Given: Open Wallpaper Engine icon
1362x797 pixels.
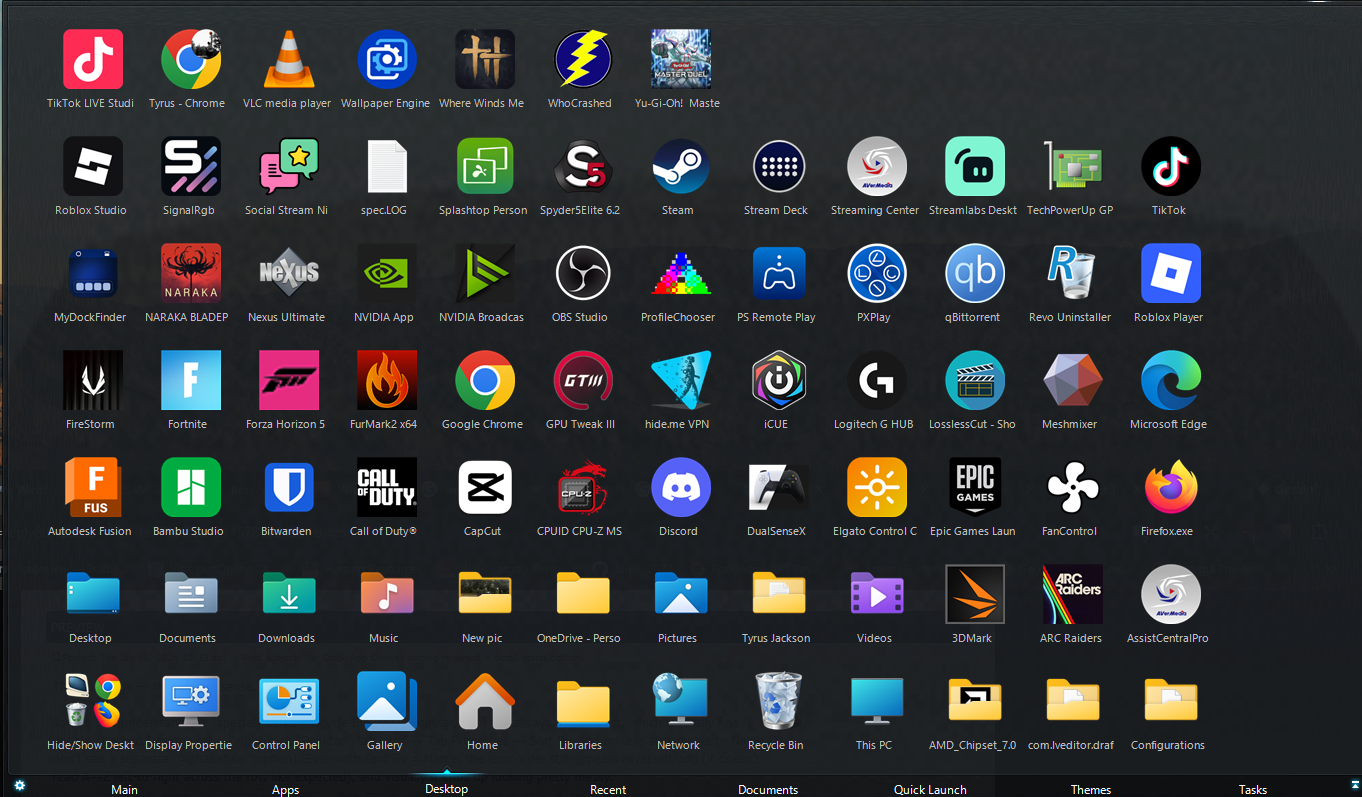Looking at the screenshot, I should point(385,60).
